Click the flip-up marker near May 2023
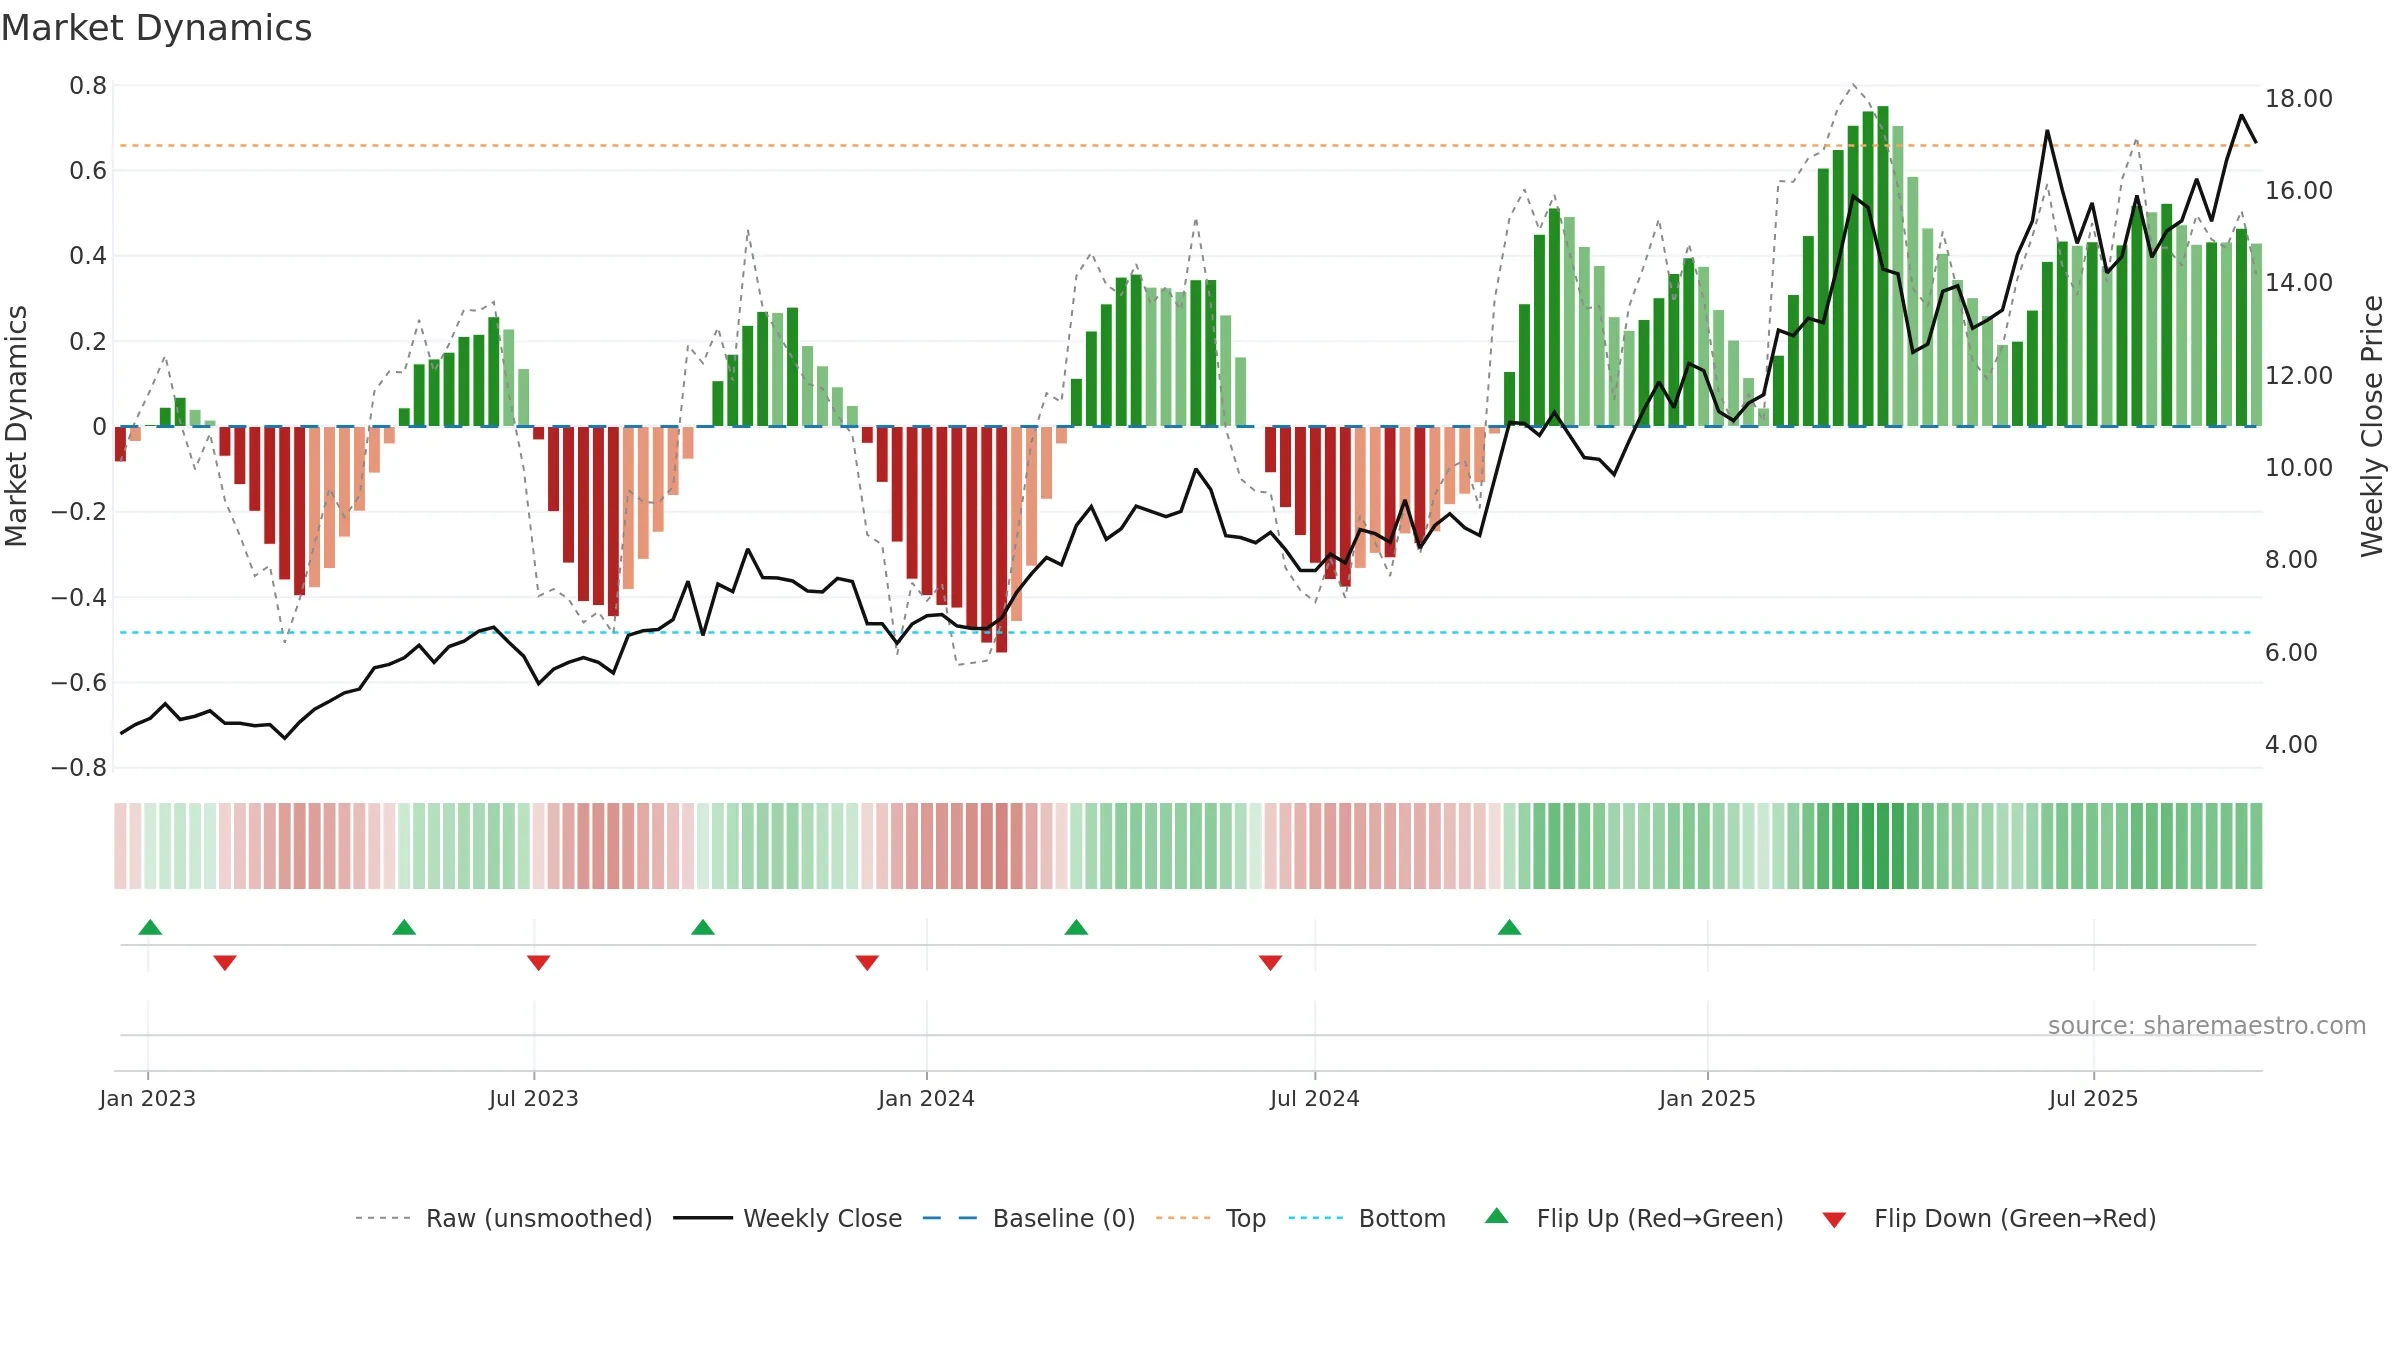This screenshot has width=2400, height=1350. [404, 927]
